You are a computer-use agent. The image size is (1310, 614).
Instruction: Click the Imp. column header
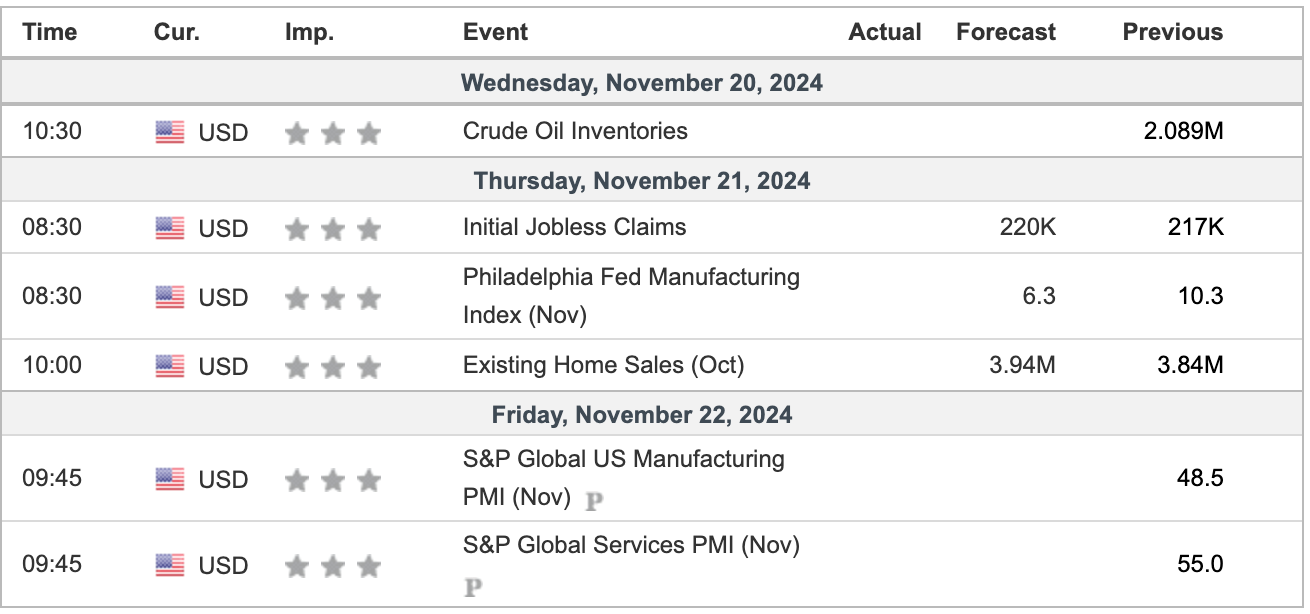[x=309, y=32]
